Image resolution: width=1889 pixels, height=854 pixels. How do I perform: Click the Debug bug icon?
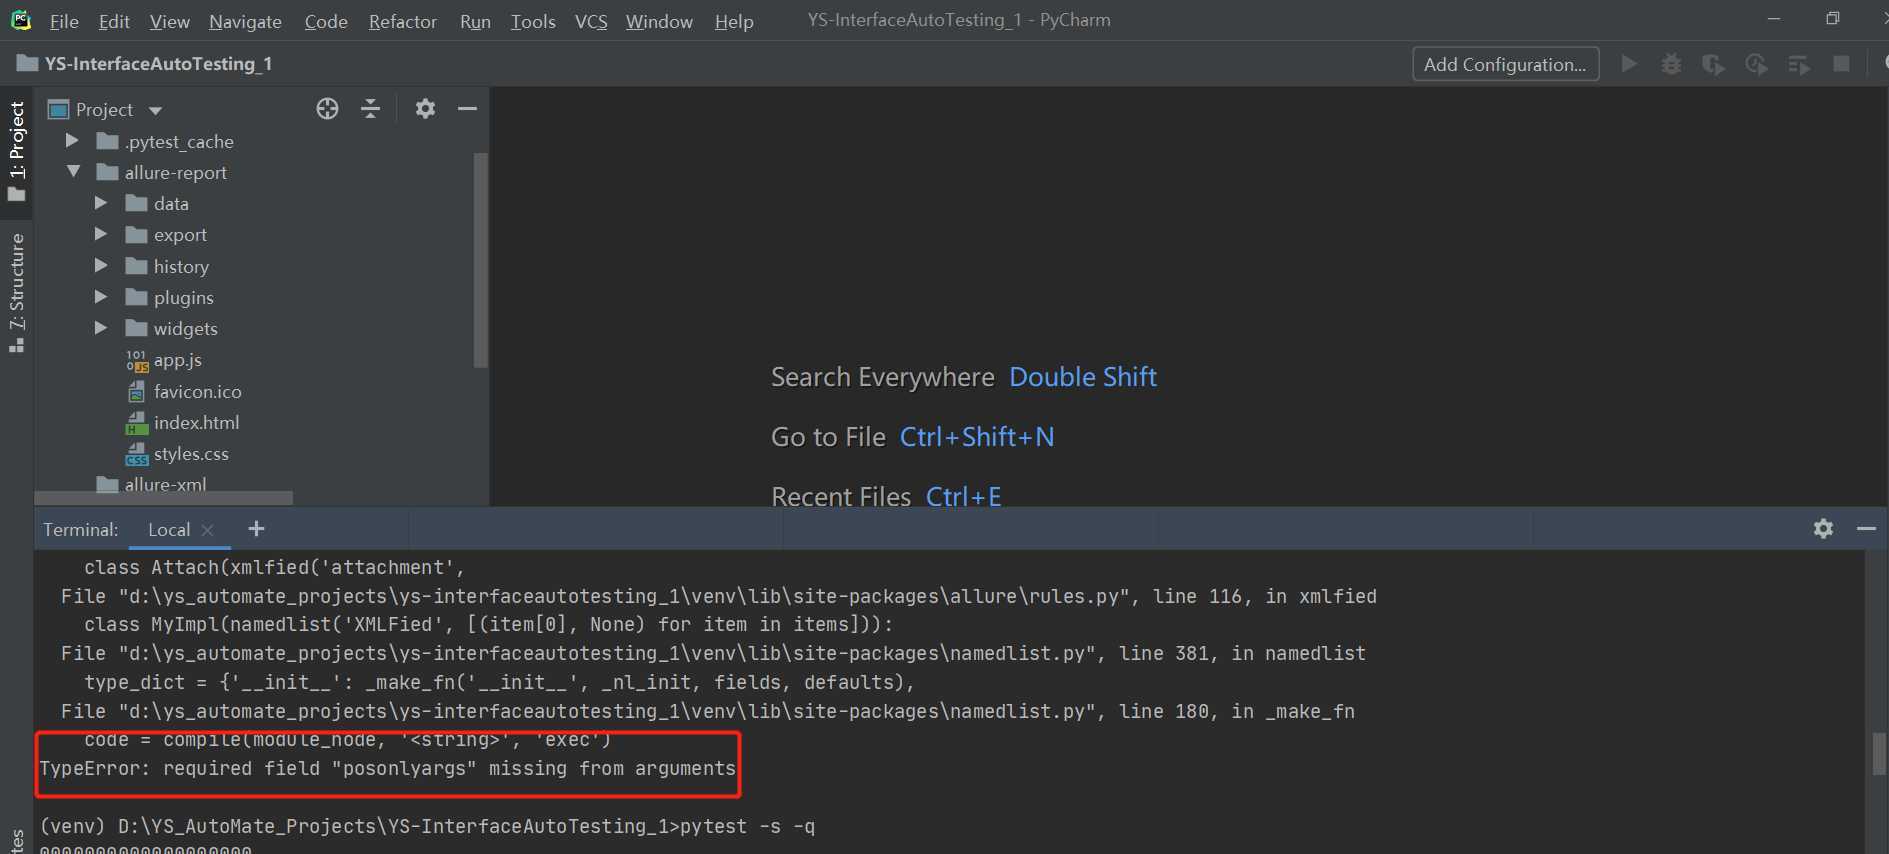pos(1671,65)
